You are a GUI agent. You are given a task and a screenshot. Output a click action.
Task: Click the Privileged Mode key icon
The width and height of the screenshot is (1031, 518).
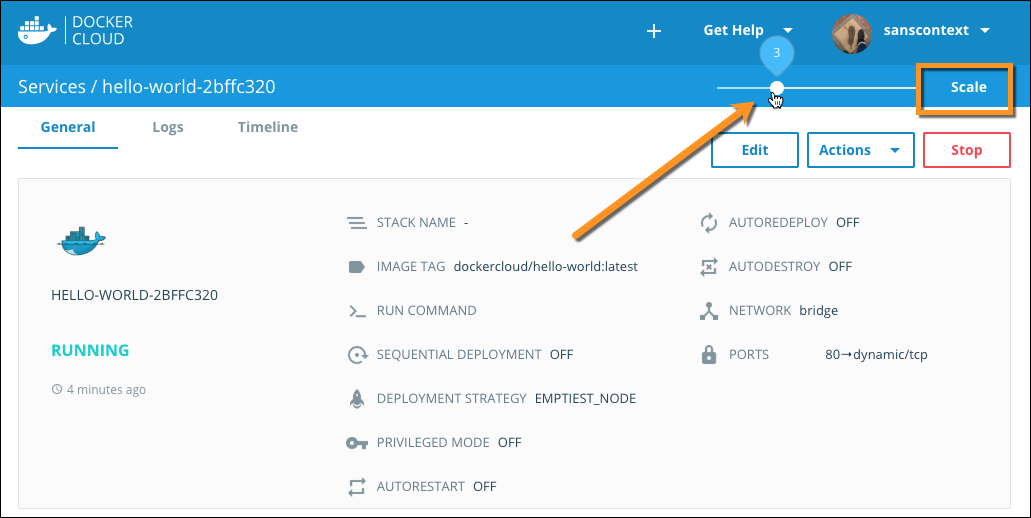click(356, 443)
